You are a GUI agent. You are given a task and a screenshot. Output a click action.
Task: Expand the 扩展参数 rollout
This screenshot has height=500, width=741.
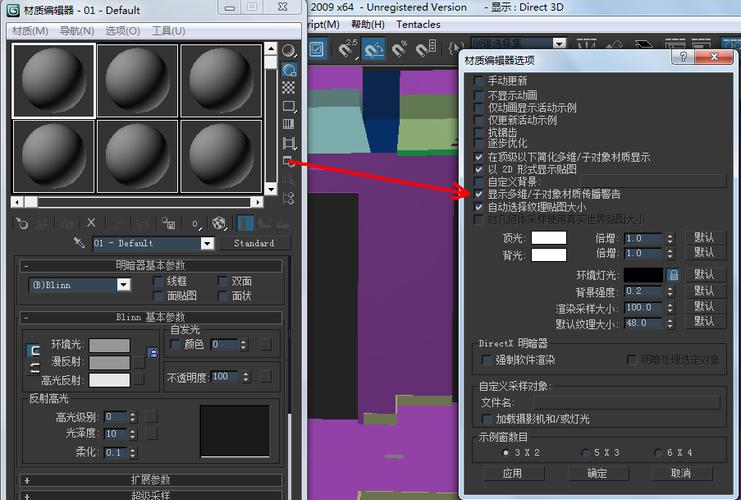point(151,480)
